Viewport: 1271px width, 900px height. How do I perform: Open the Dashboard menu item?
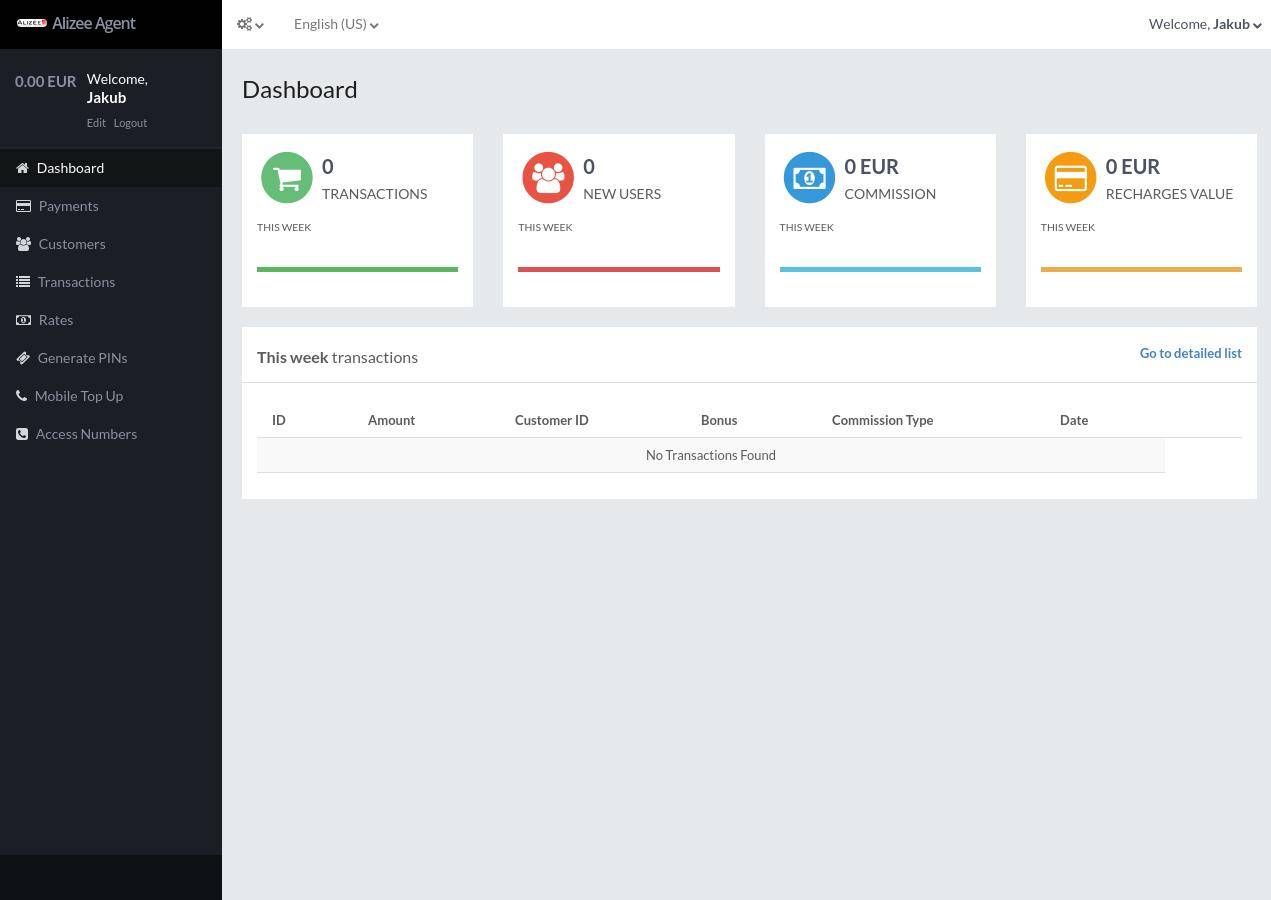pyautogui.click(x=111, y=168)
